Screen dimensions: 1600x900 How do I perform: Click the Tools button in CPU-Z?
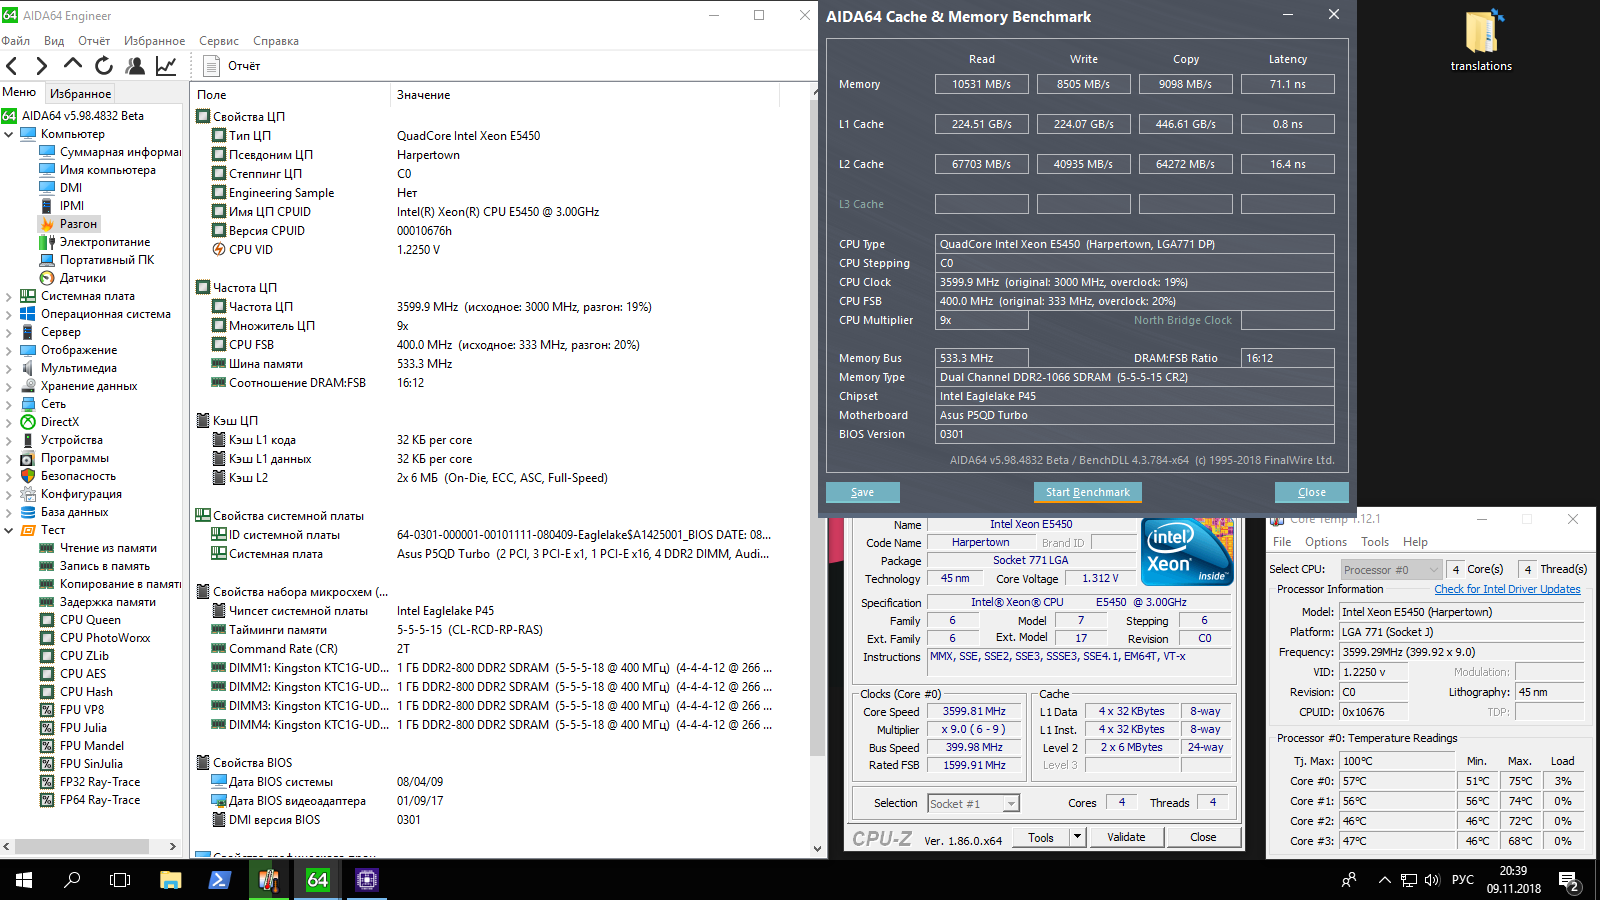click(1041, 837)
